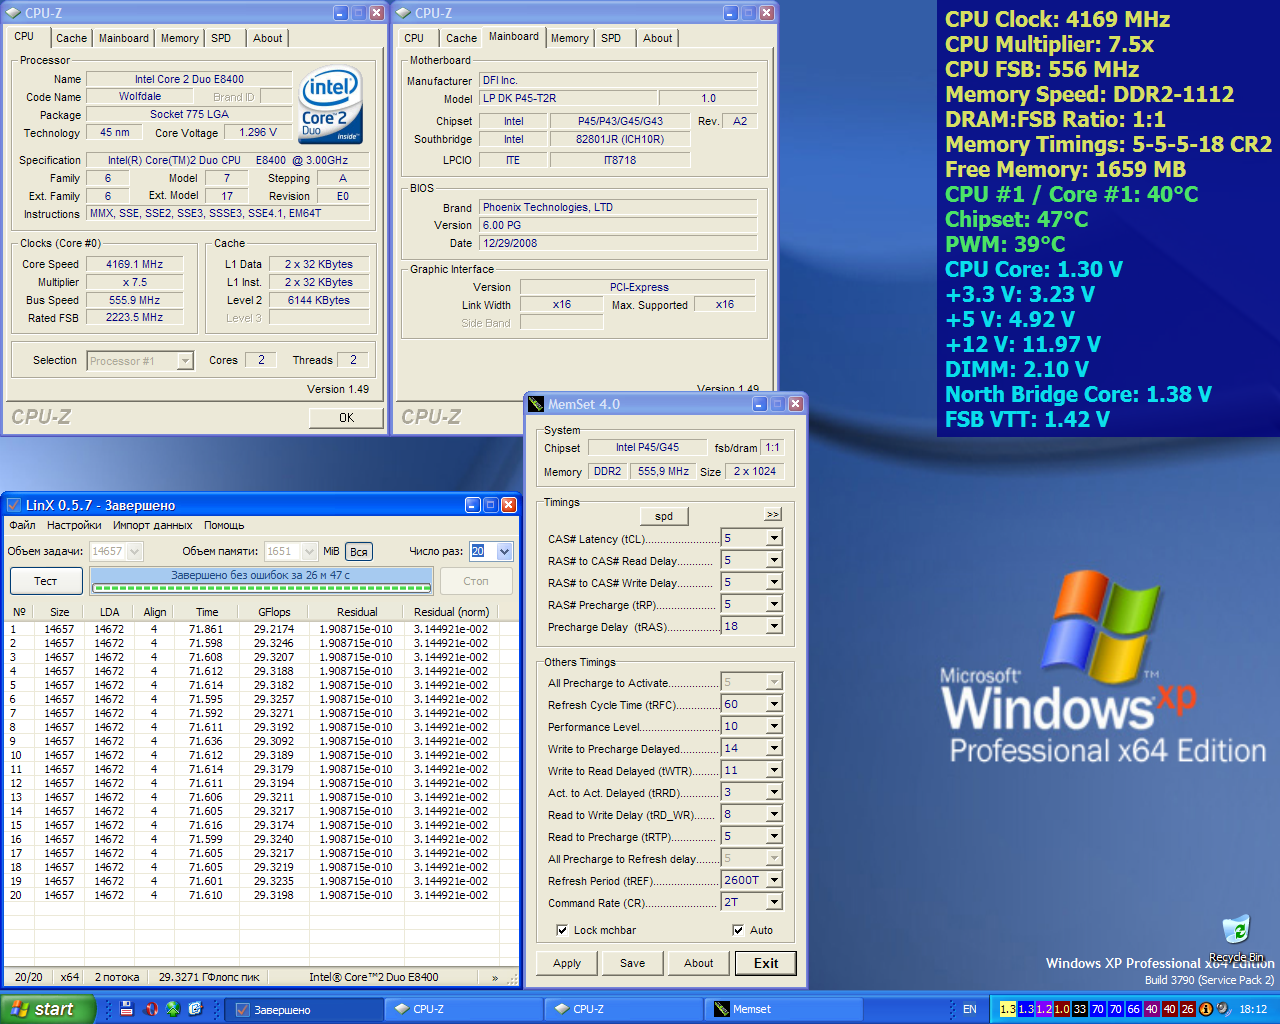
Task: Open the Настройки menu in LinX
Action: click(x=74, y=525)
